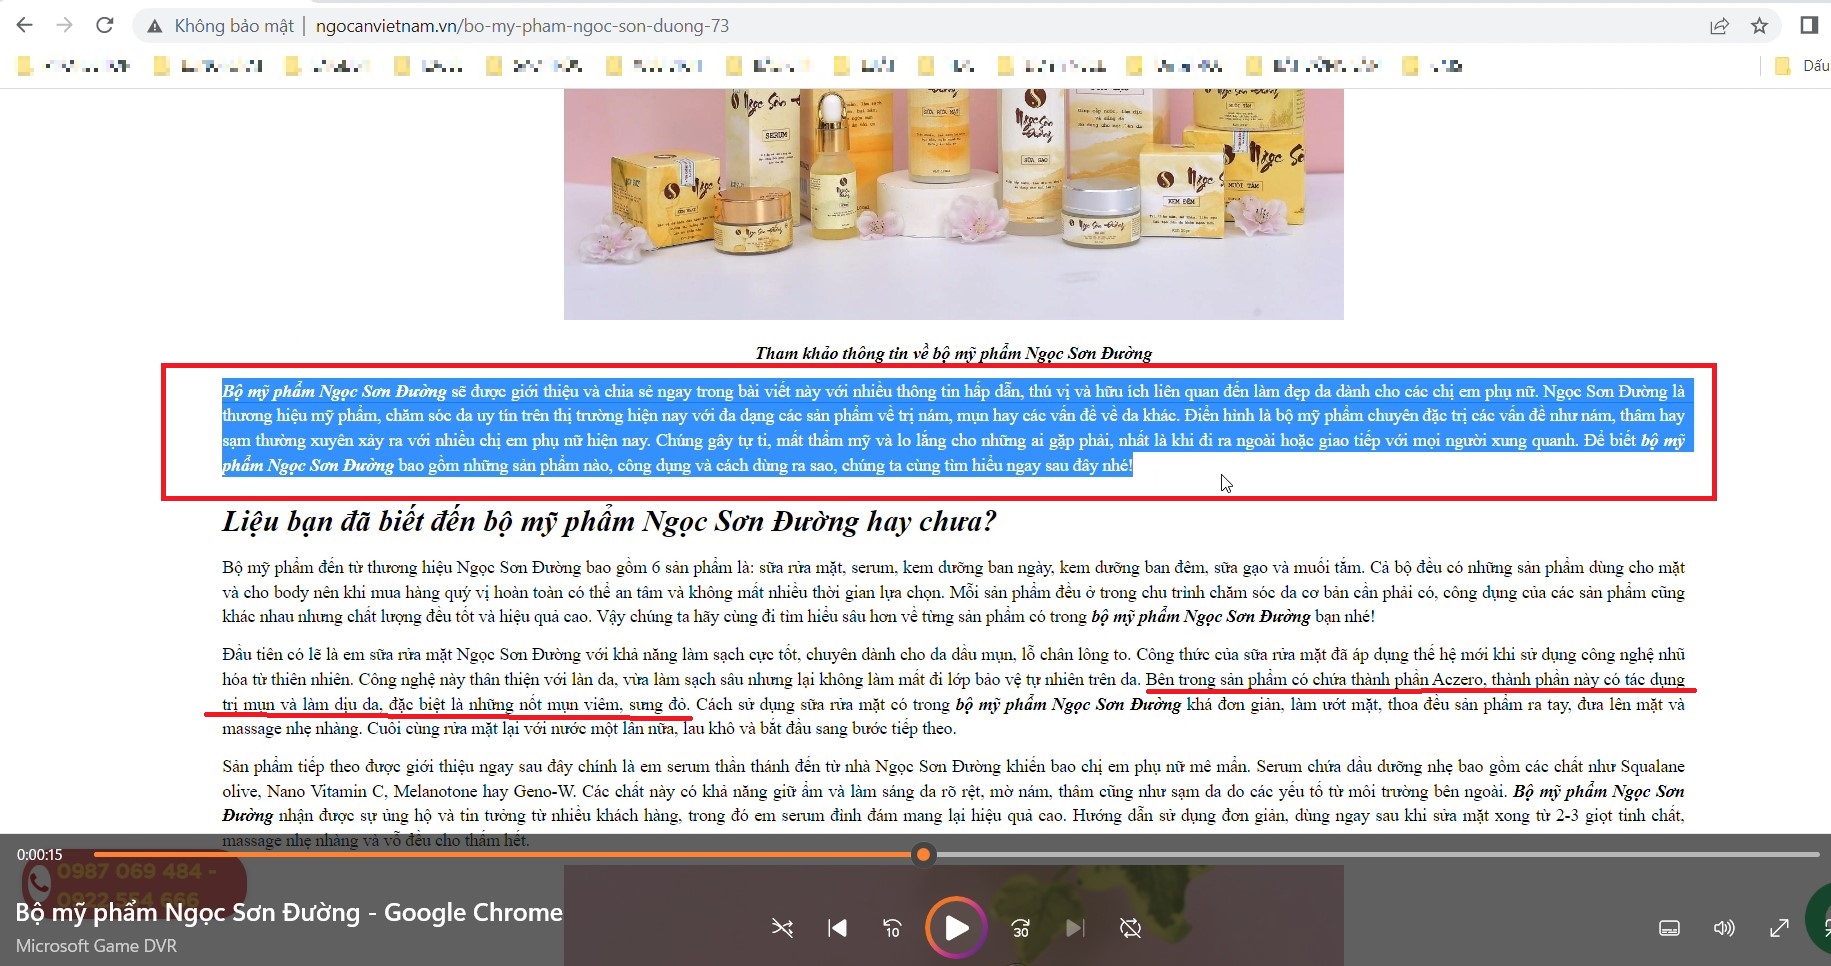Open the browser side panel
This screenshot has width=1831, height=966.
pos(1808,26)
